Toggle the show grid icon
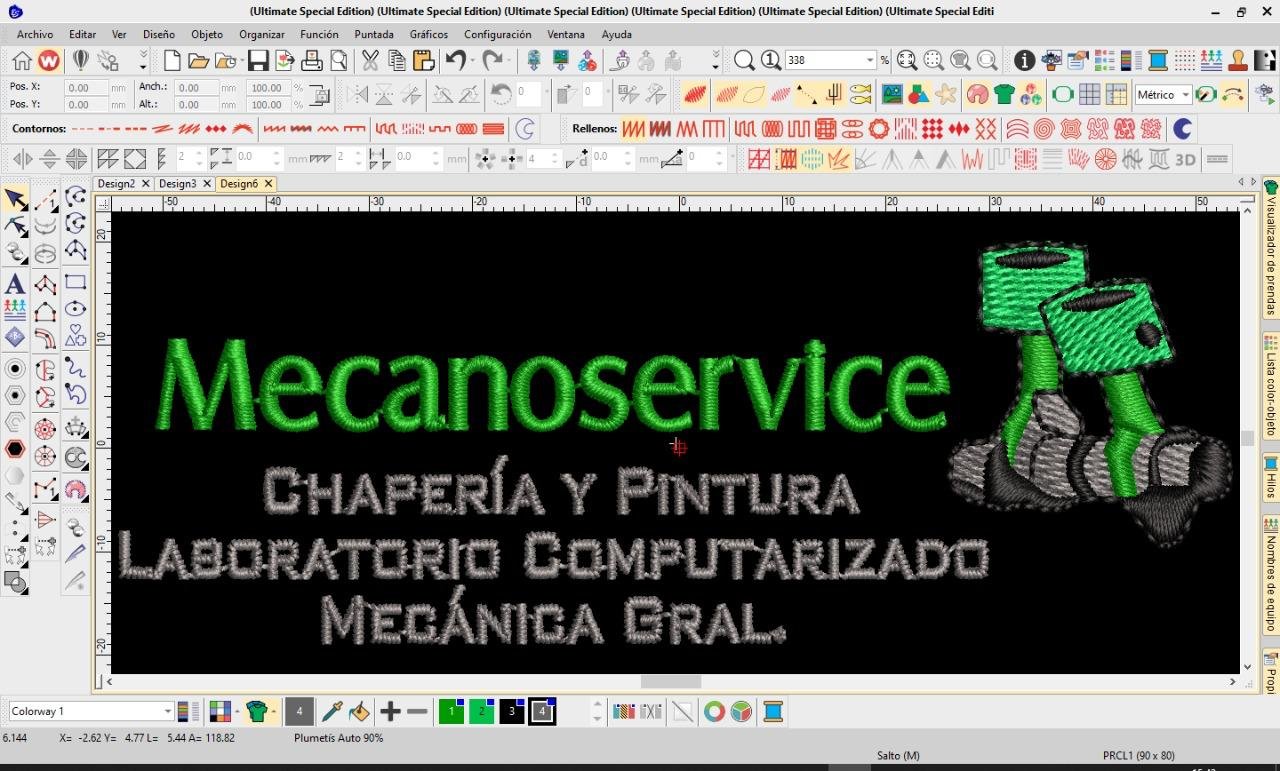This screenshot has height=771, width=1280. [1089, 95]
